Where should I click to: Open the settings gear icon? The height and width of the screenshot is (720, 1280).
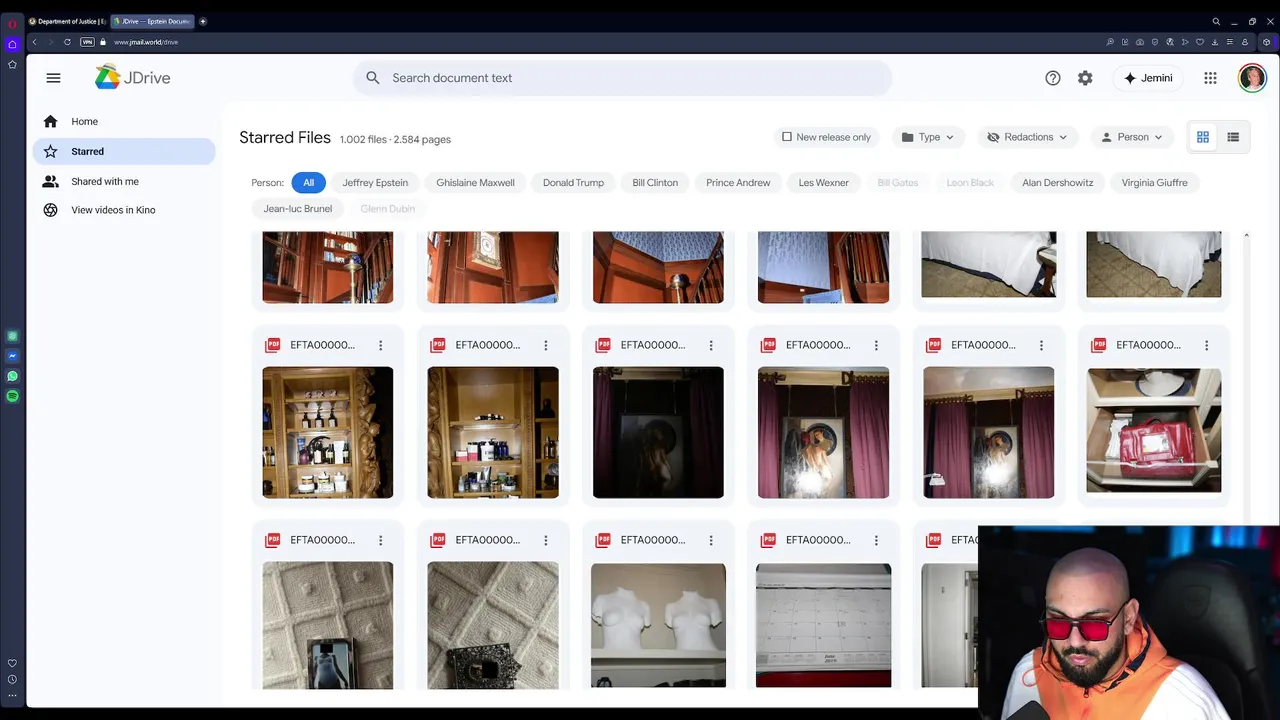(x=1085, y=78)
